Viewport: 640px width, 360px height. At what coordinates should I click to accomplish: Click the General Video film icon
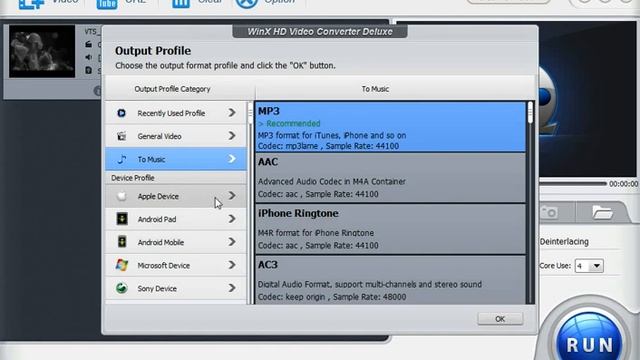[x=121, y=136]
